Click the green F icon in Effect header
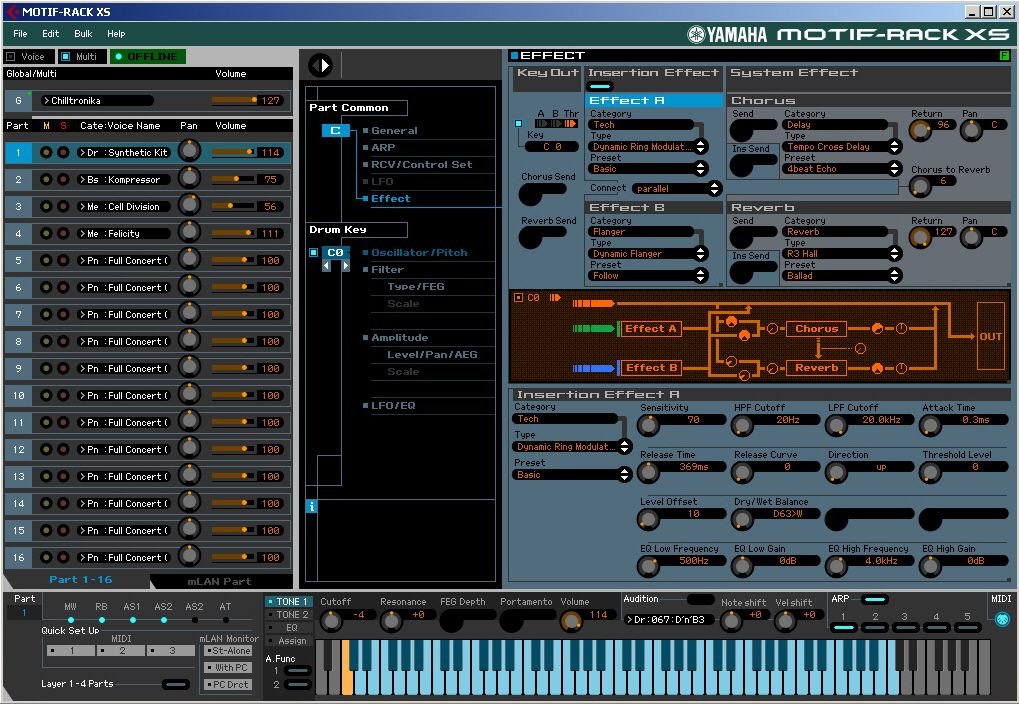This screenshot has width=1019, height=704. point(1004,56)
